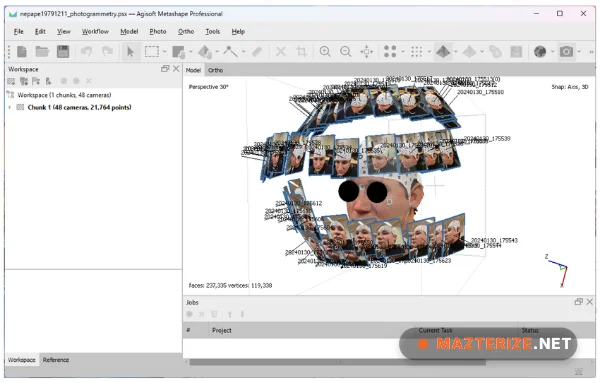Click Add Marker flag icon in Workspace toolbar

pyautogui.click(x=36, y=81)
